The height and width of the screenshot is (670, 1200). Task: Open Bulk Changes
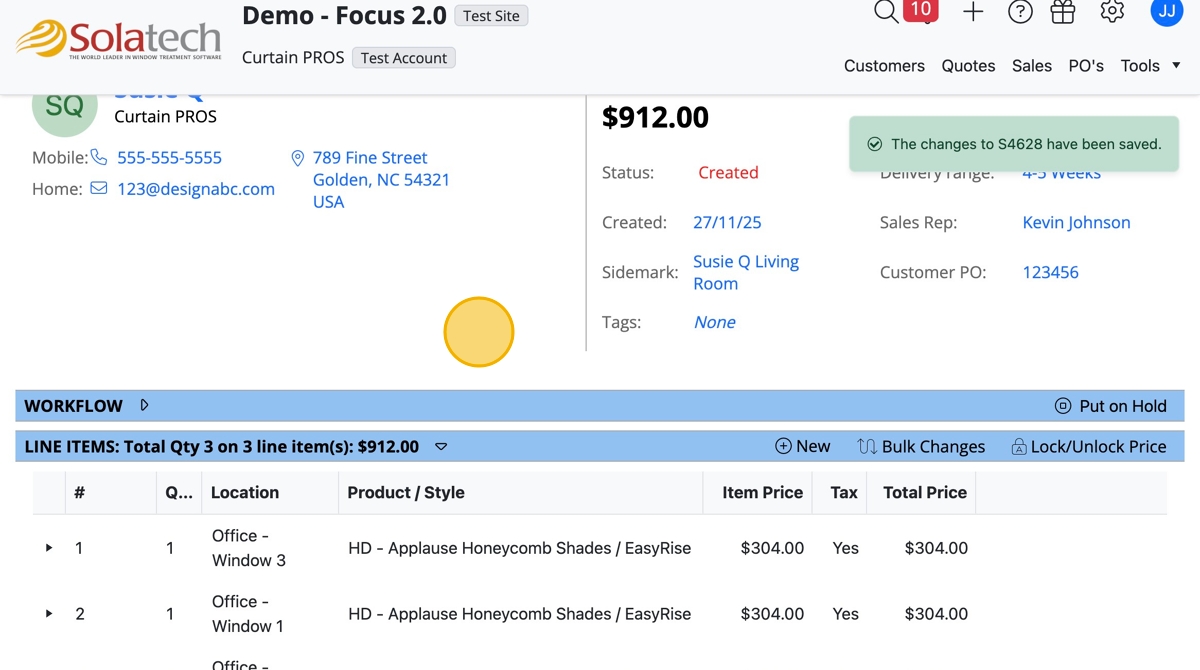pos(921,447)
